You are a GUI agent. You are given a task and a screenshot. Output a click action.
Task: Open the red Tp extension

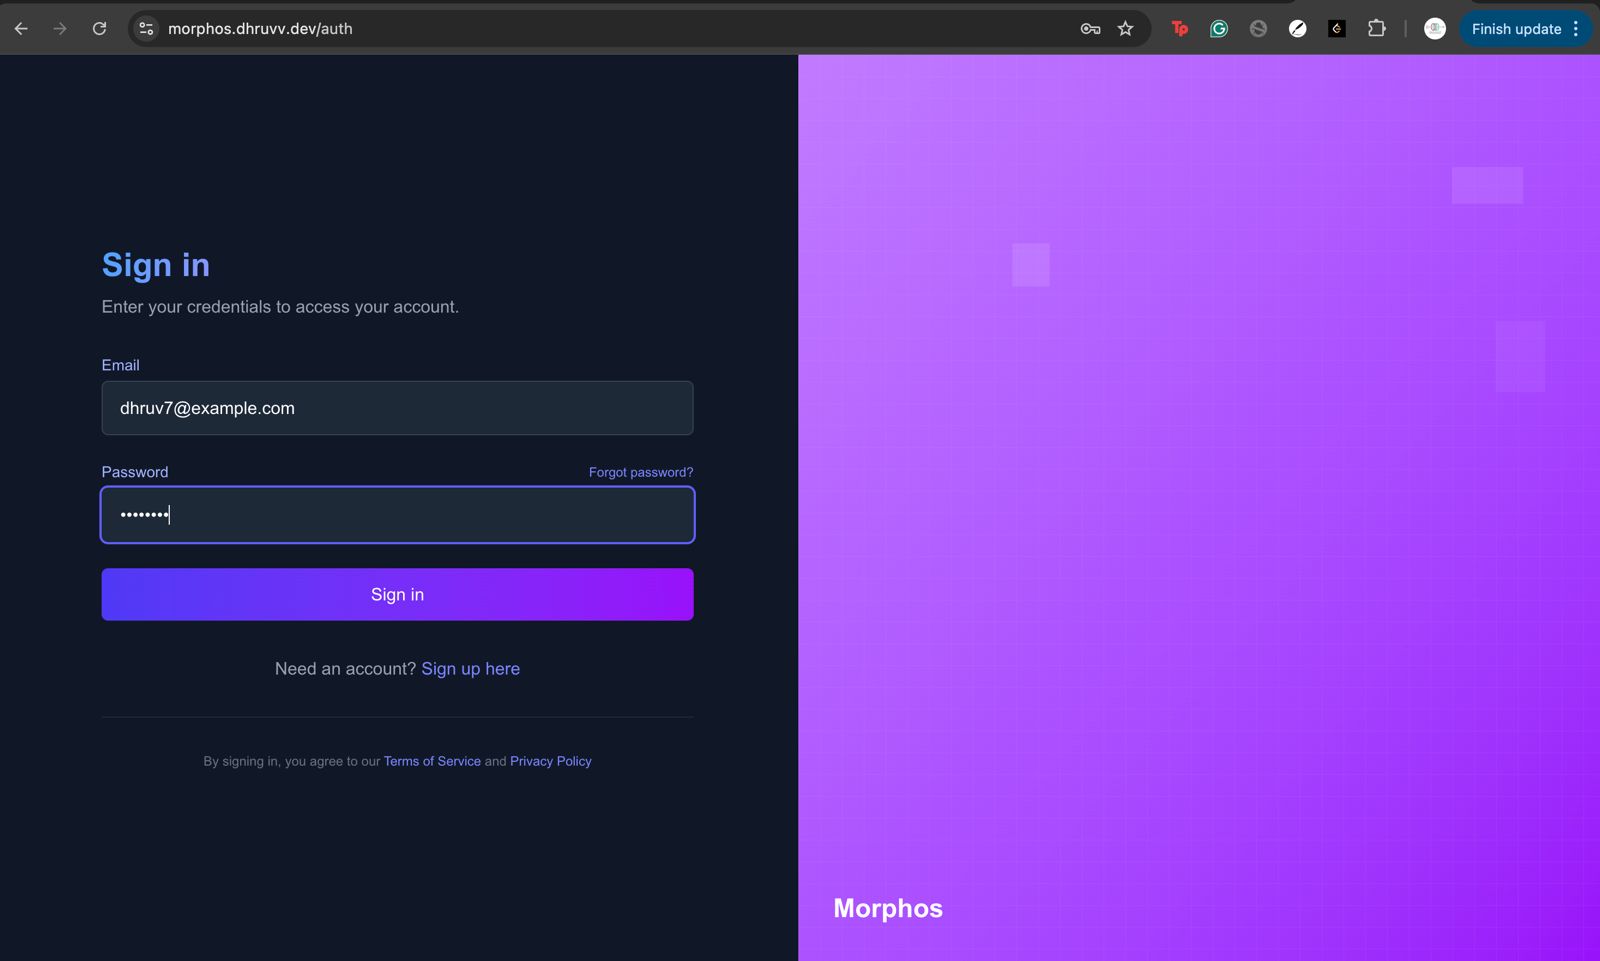[1180, 29]
